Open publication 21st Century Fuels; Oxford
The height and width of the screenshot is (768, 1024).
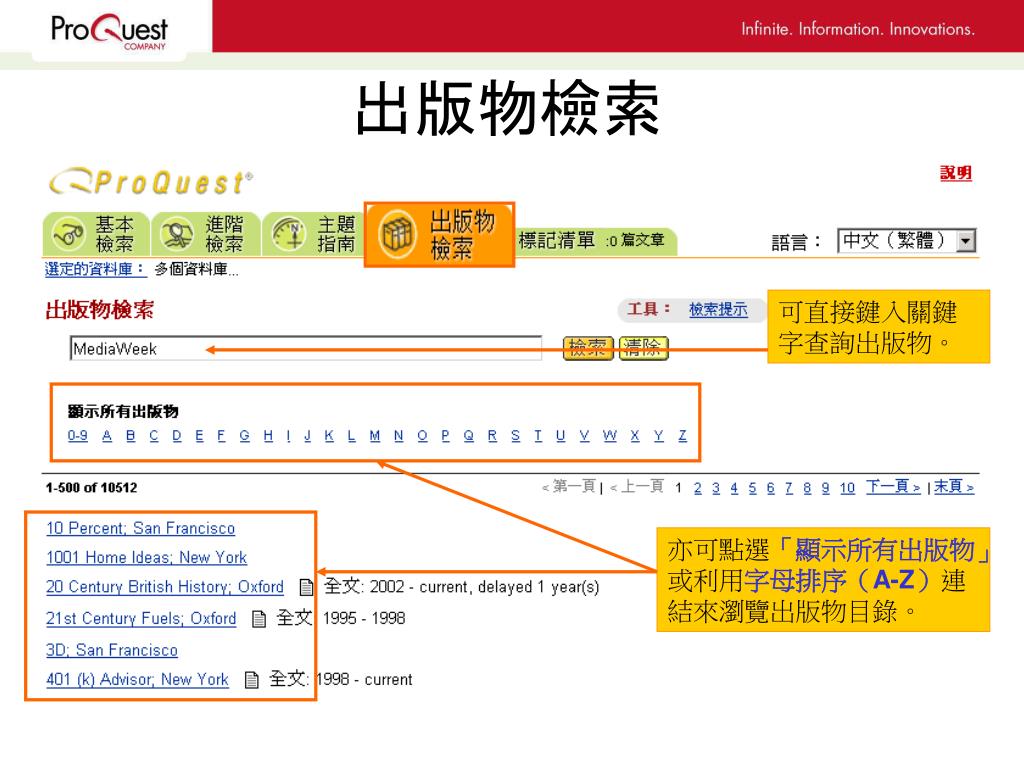pos(141,618)
